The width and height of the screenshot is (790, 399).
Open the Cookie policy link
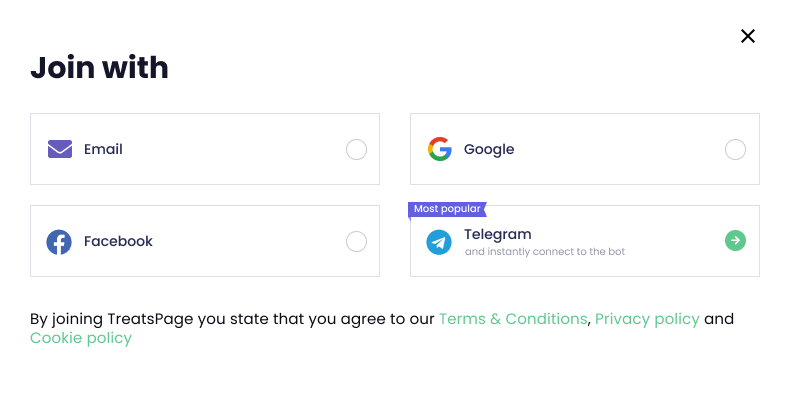pyautogui.click(x=81, y=338)
